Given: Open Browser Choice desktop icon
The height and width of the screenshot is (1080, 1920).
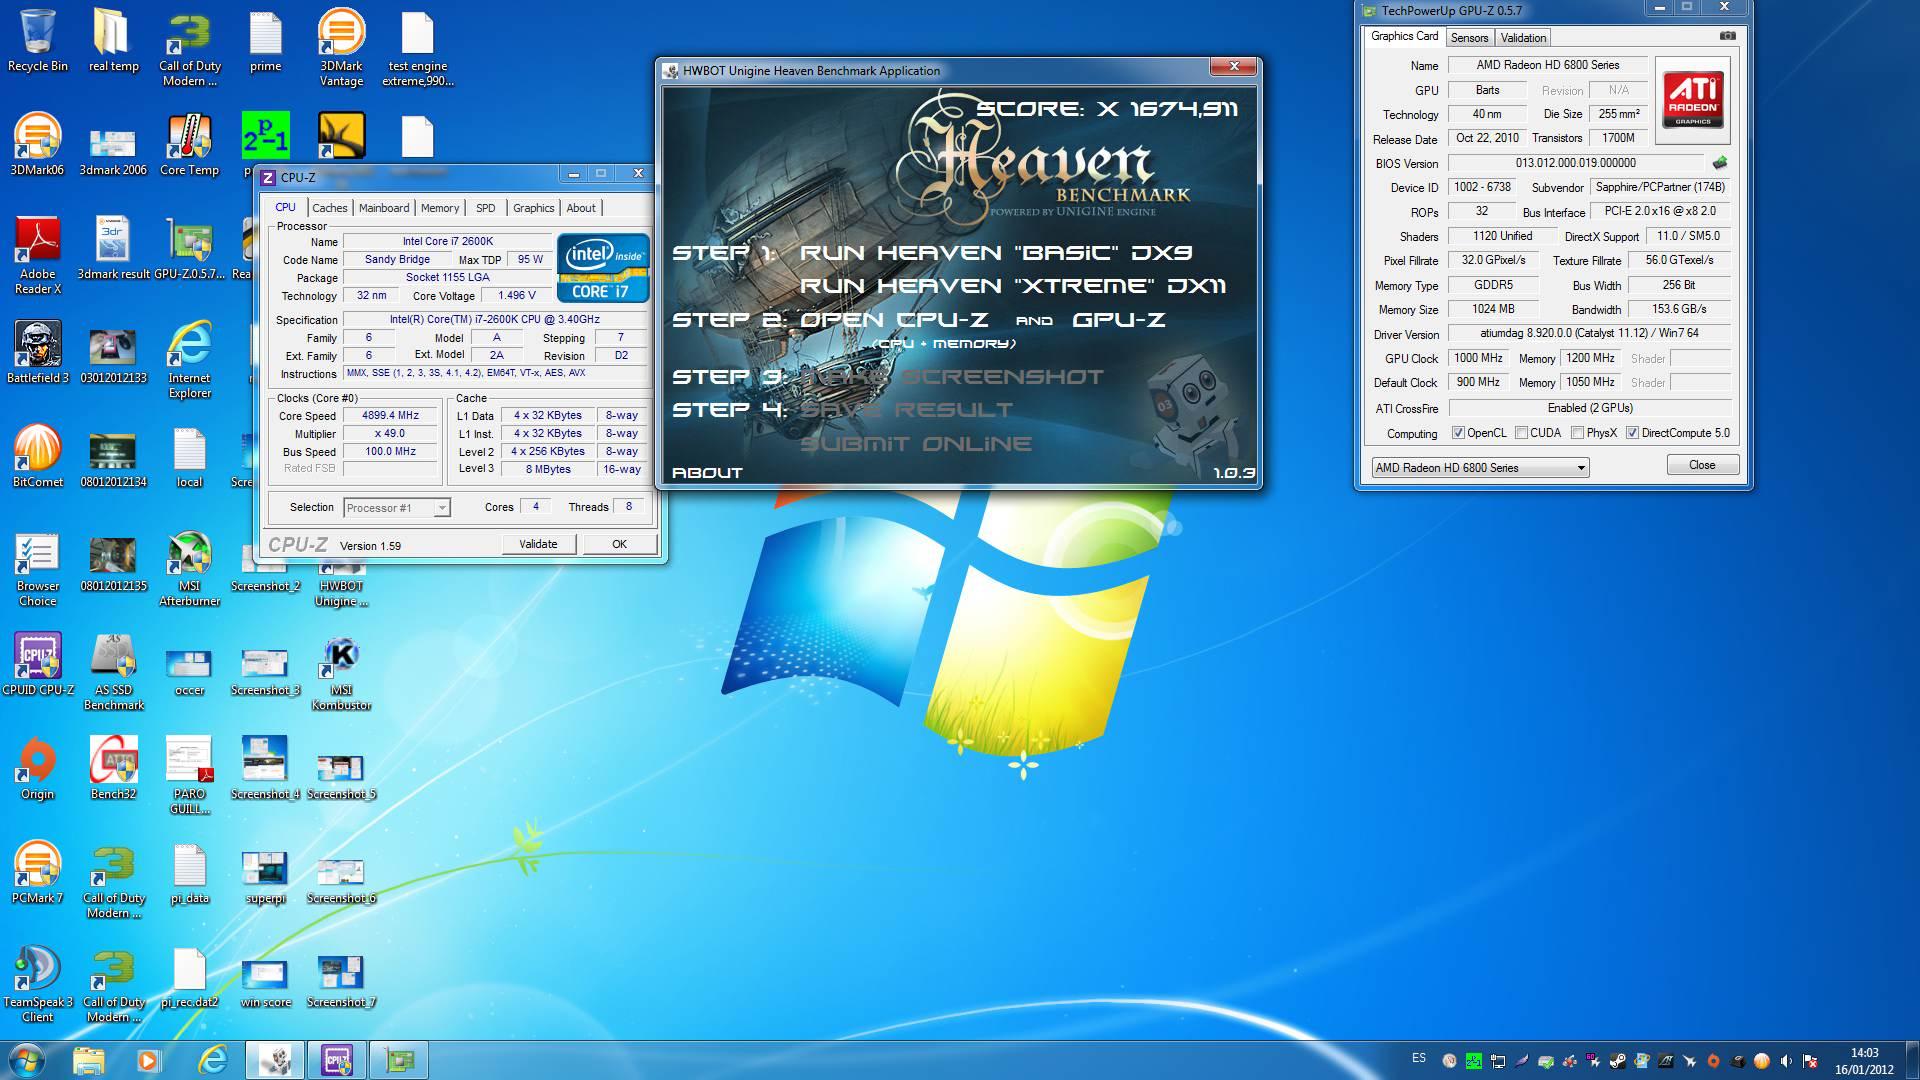Looking at the screenshot, I should (x=38, y=568).
